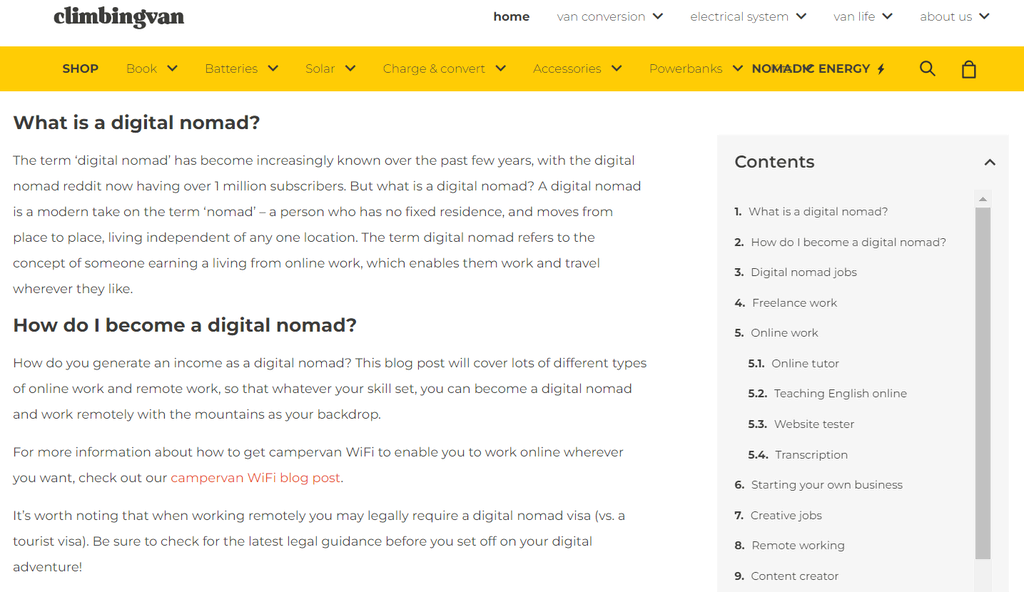The image size is (1024, 592).
Task: Expand the electrical system menu
Action: [748, 16]
